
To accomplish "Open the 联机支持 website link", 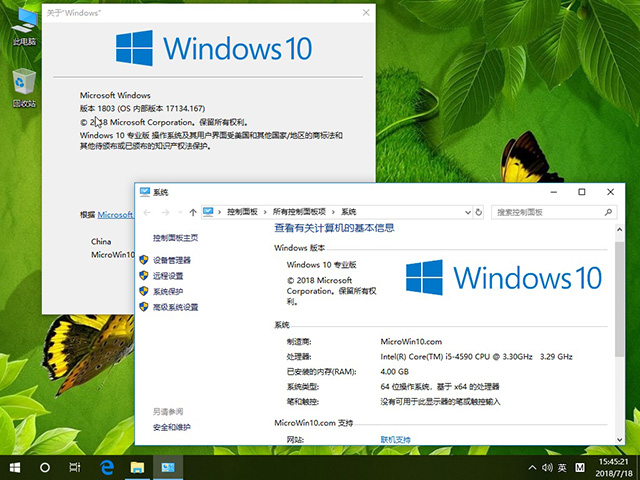I will point(396,440).
